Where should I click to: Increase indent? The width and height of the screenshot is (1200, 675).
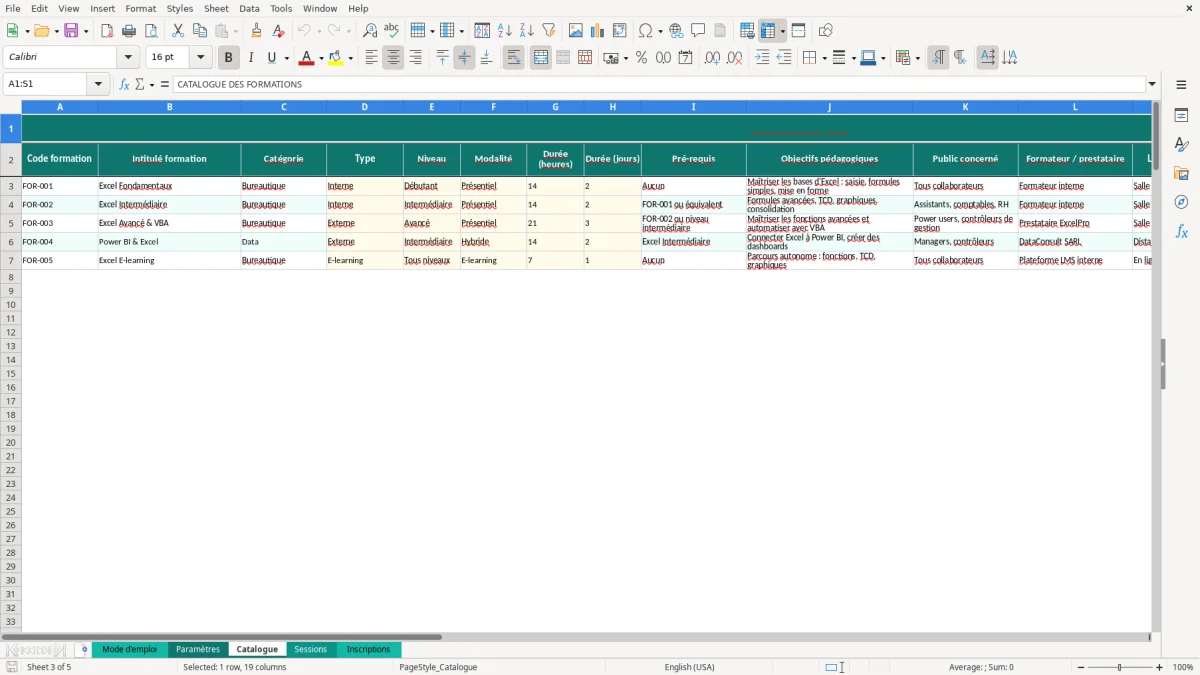click(x=762, y=58)
